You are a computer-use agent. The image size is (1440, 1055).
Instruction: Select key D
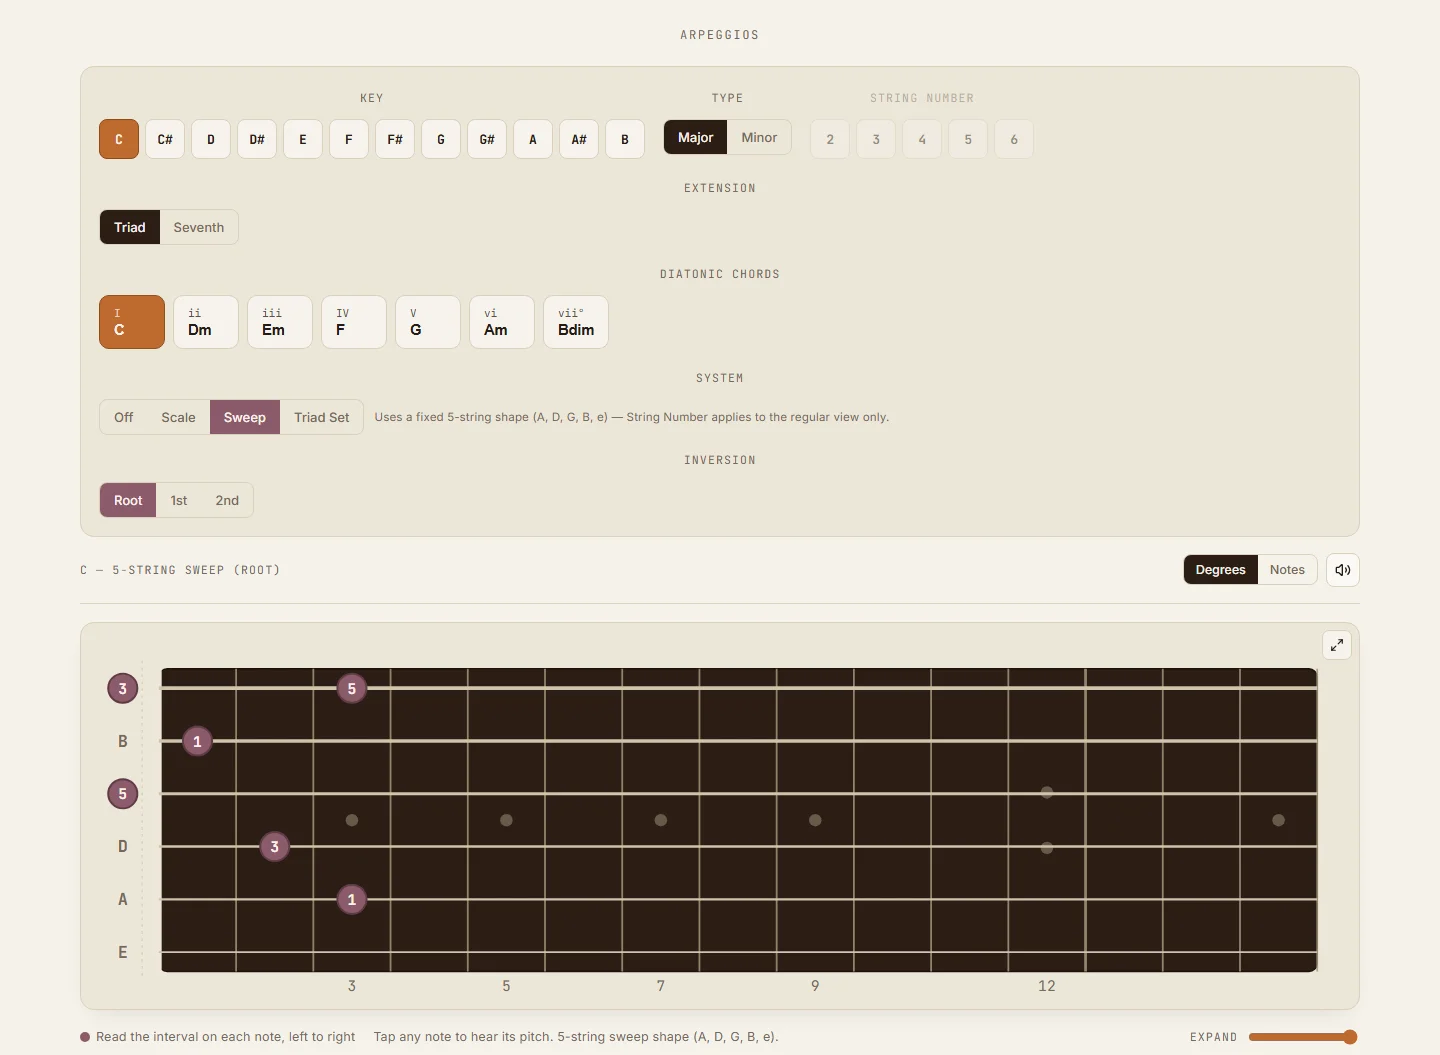[x=211, y=139]
